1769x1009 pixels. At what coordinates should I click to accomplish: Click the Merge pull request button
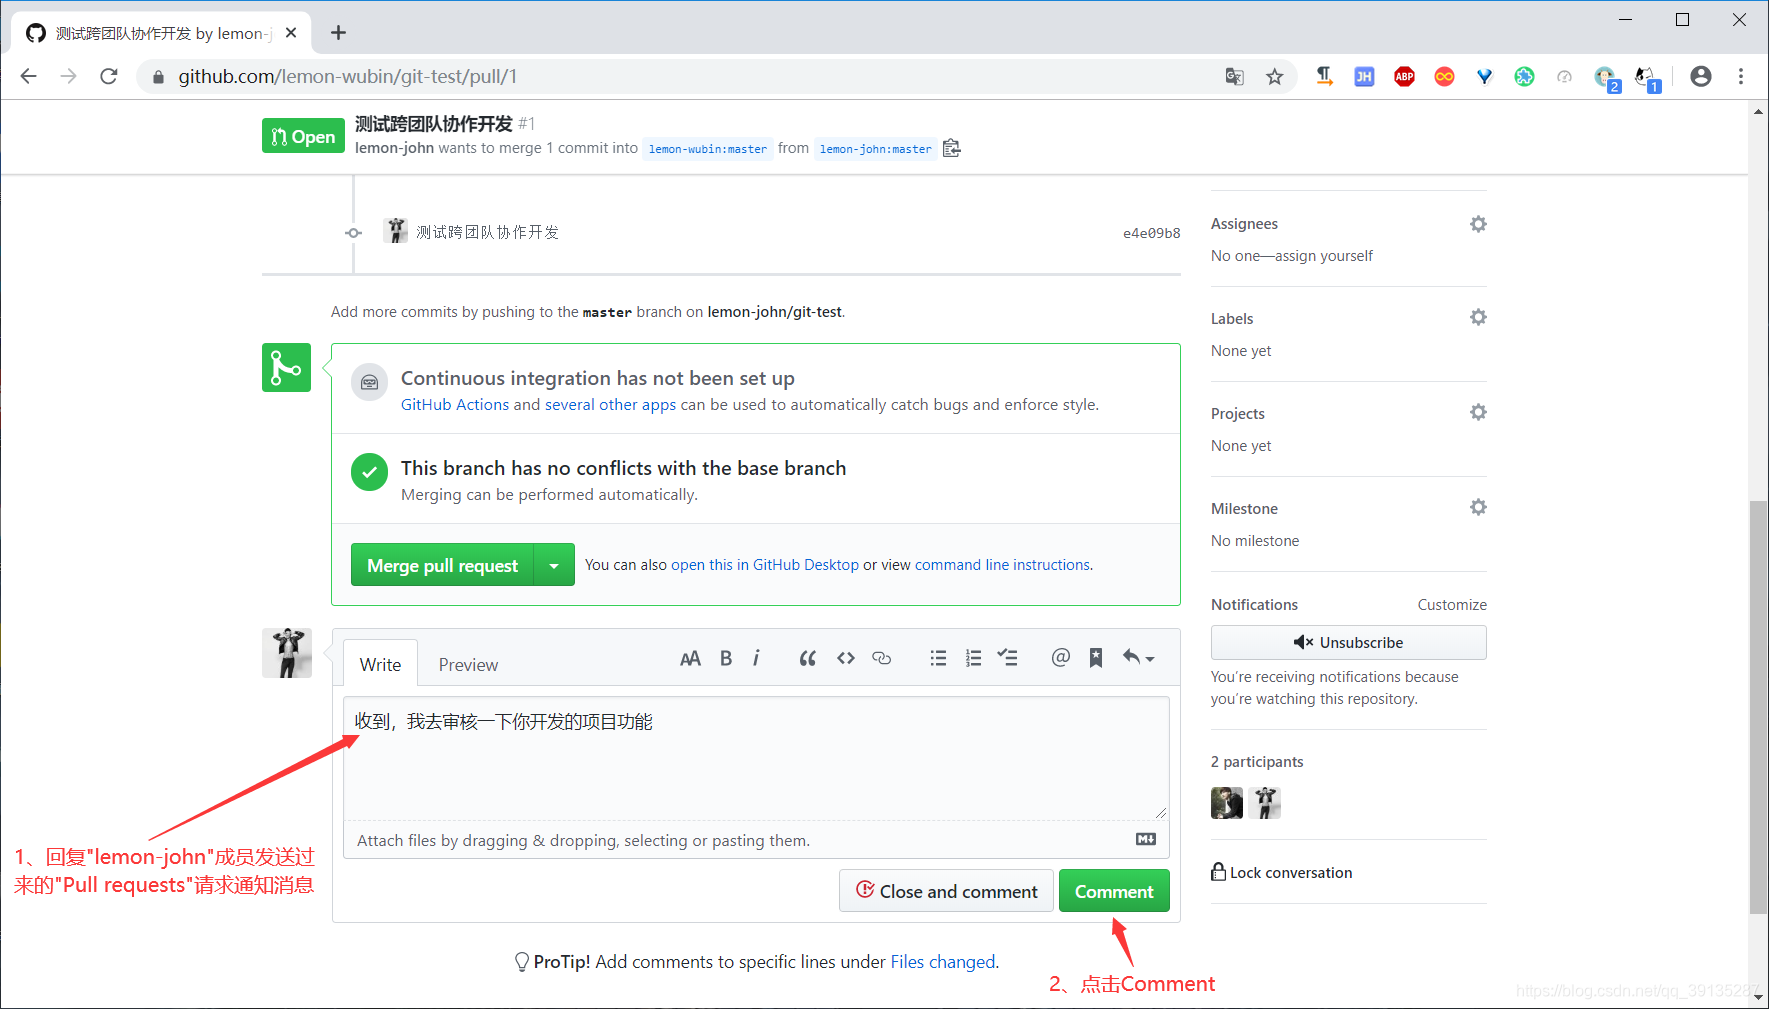pyautogui.click(x=442, y=565)
